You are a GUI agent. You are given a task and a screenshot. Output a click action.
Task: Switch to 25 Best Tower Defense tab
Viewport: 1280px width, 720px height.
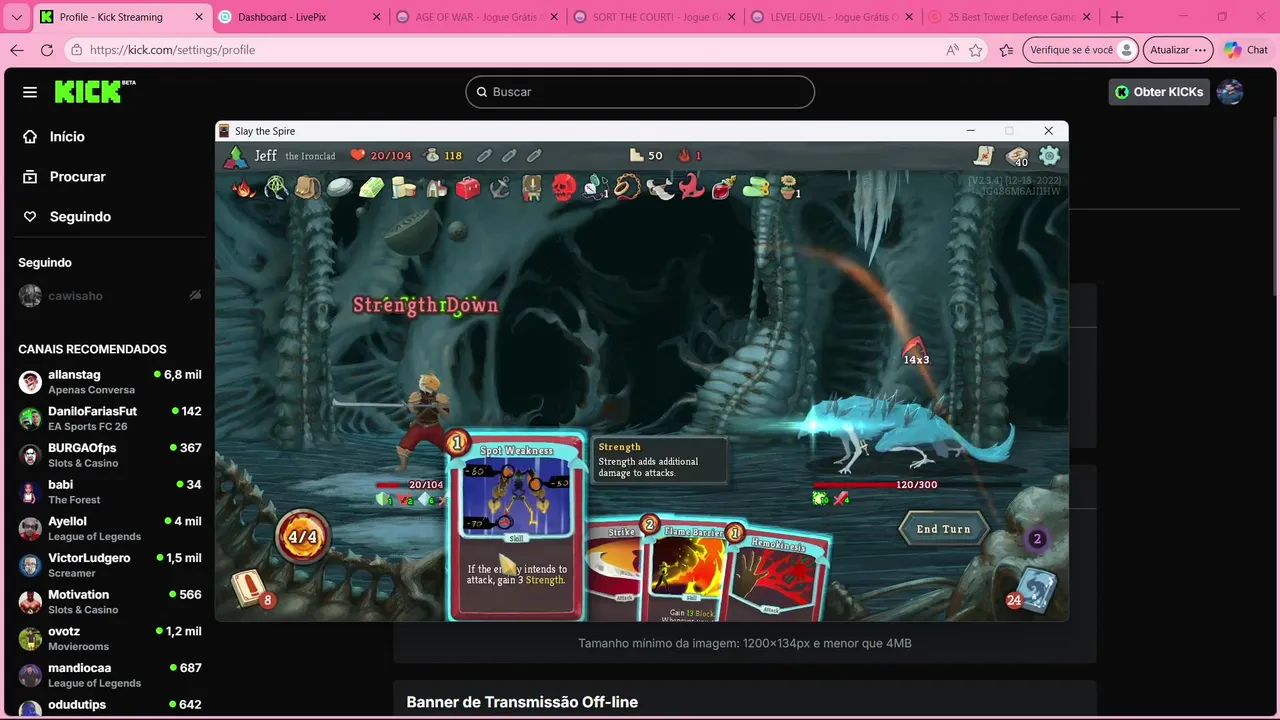[1009, 17]
